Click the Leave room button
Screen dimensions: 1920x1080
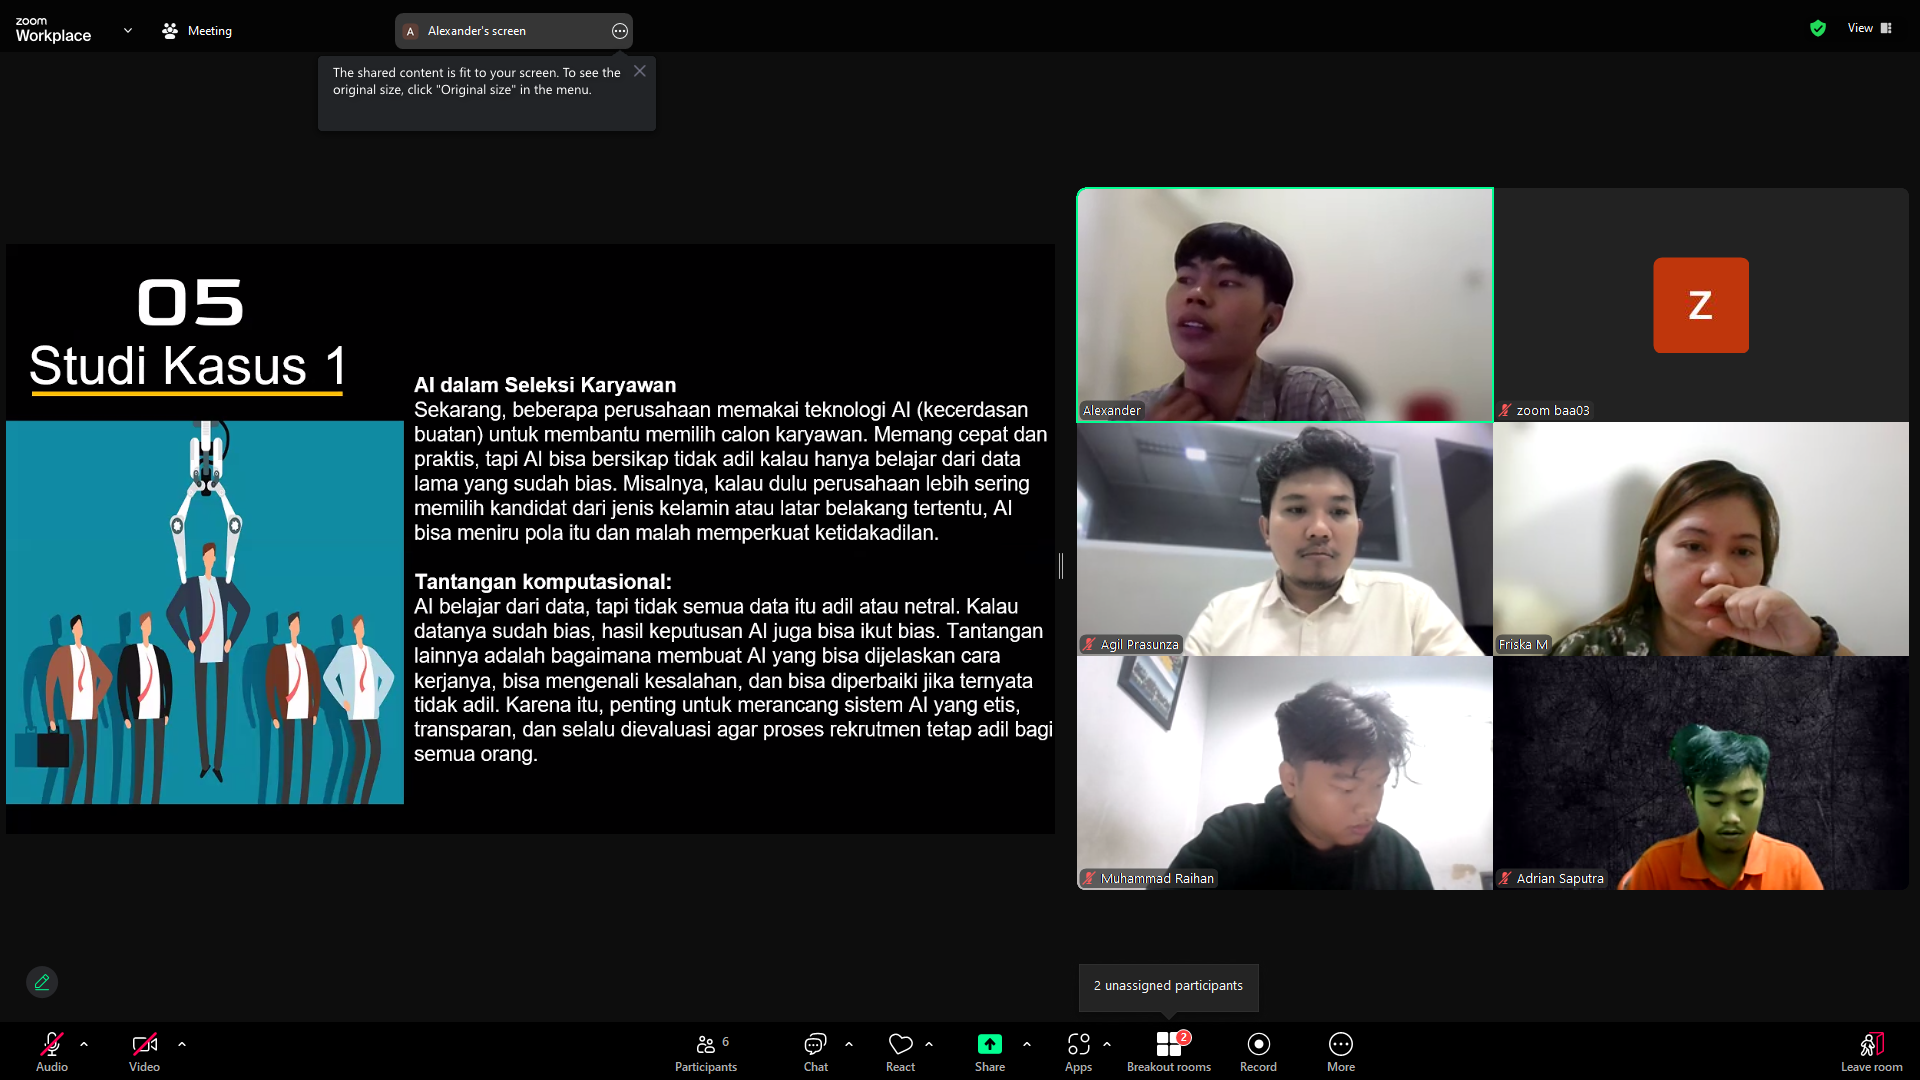pyautogui.click(x=1871, y=1051)
